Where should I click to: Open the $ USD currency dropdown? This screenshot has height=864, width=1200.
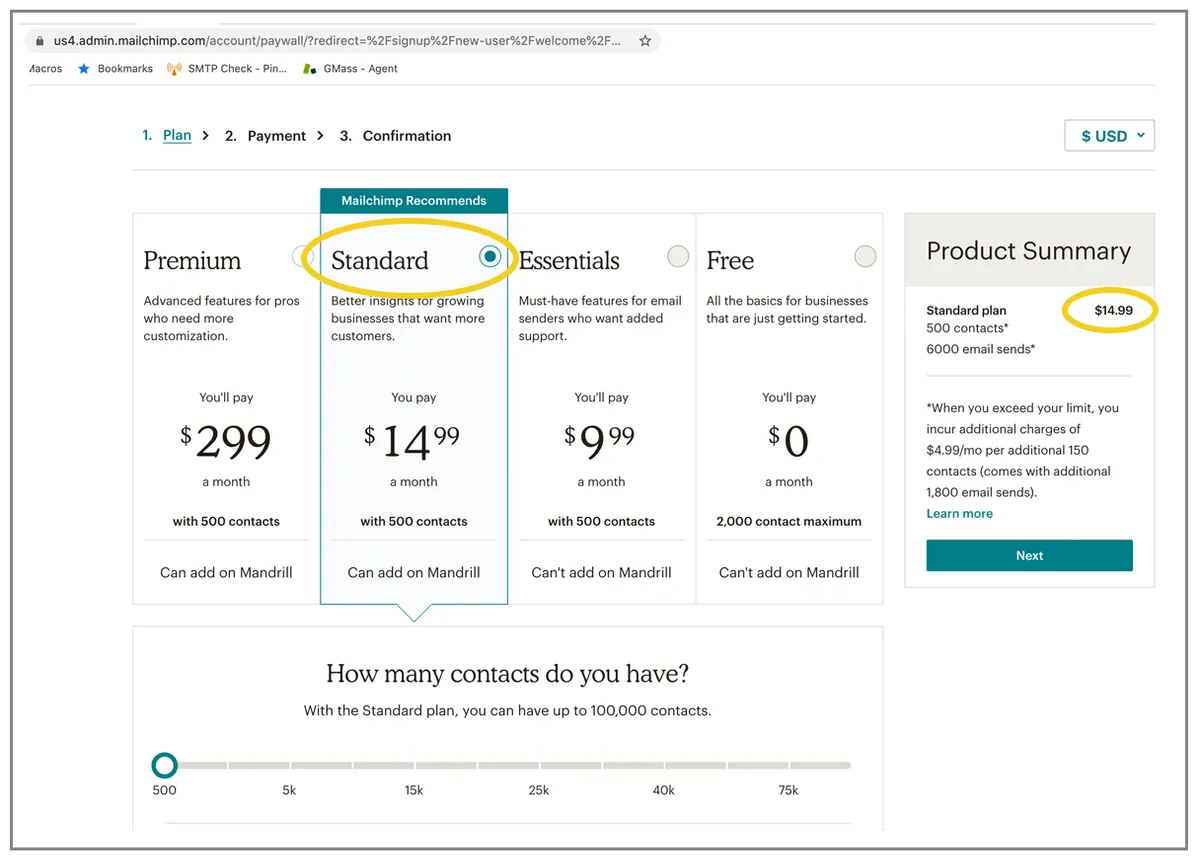pyautogui.click(x=1110, y=136)
